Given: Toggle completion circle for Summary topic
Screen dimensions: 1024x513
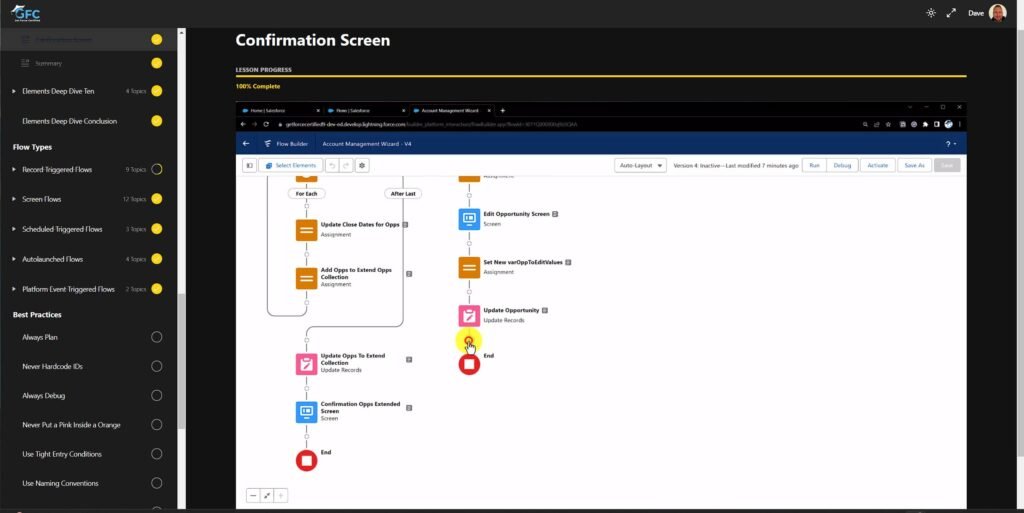Looking at the screenshot, I should [157, 63].
